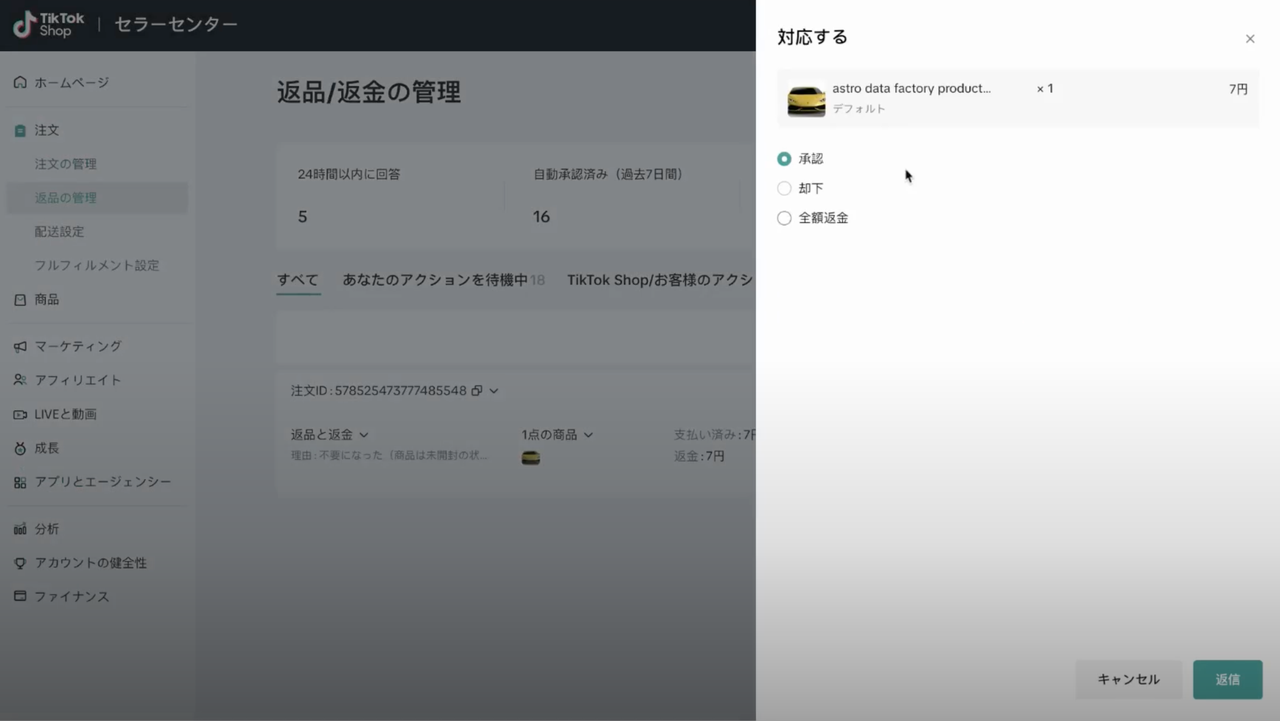Open the 成長 growth icon

click(21, 448)
